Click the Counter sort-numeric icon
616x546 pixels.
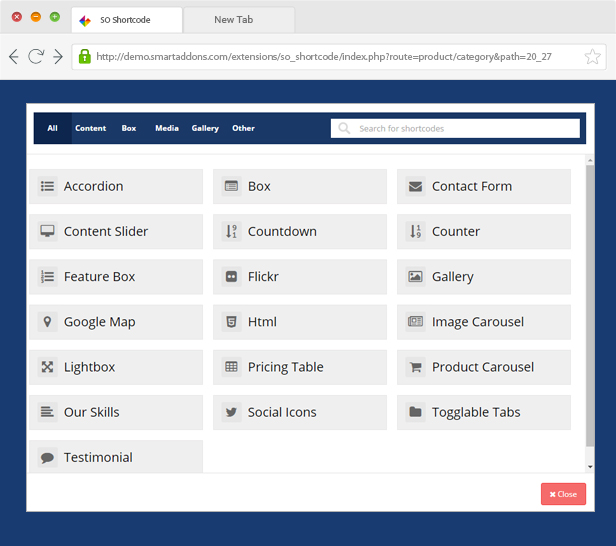pos(415,231)
